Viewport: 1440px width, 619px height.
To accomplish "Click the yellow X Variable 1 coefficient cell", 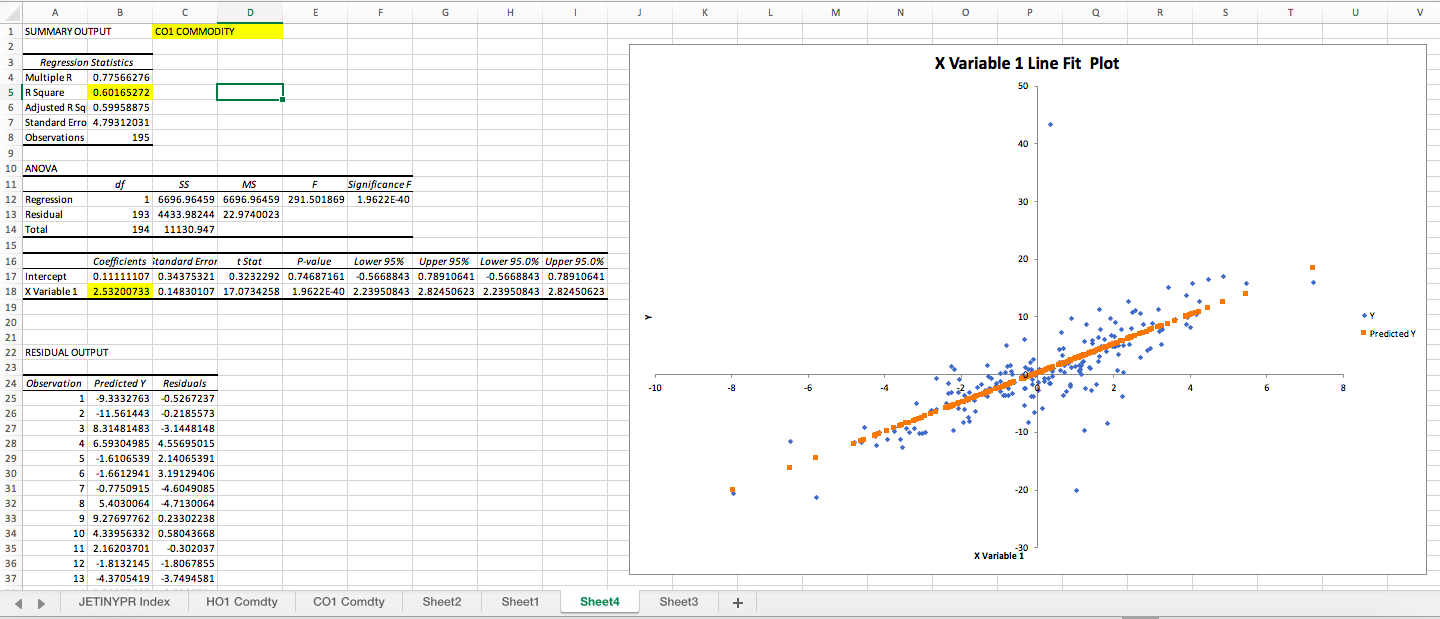I will click(x=120, y=291).
